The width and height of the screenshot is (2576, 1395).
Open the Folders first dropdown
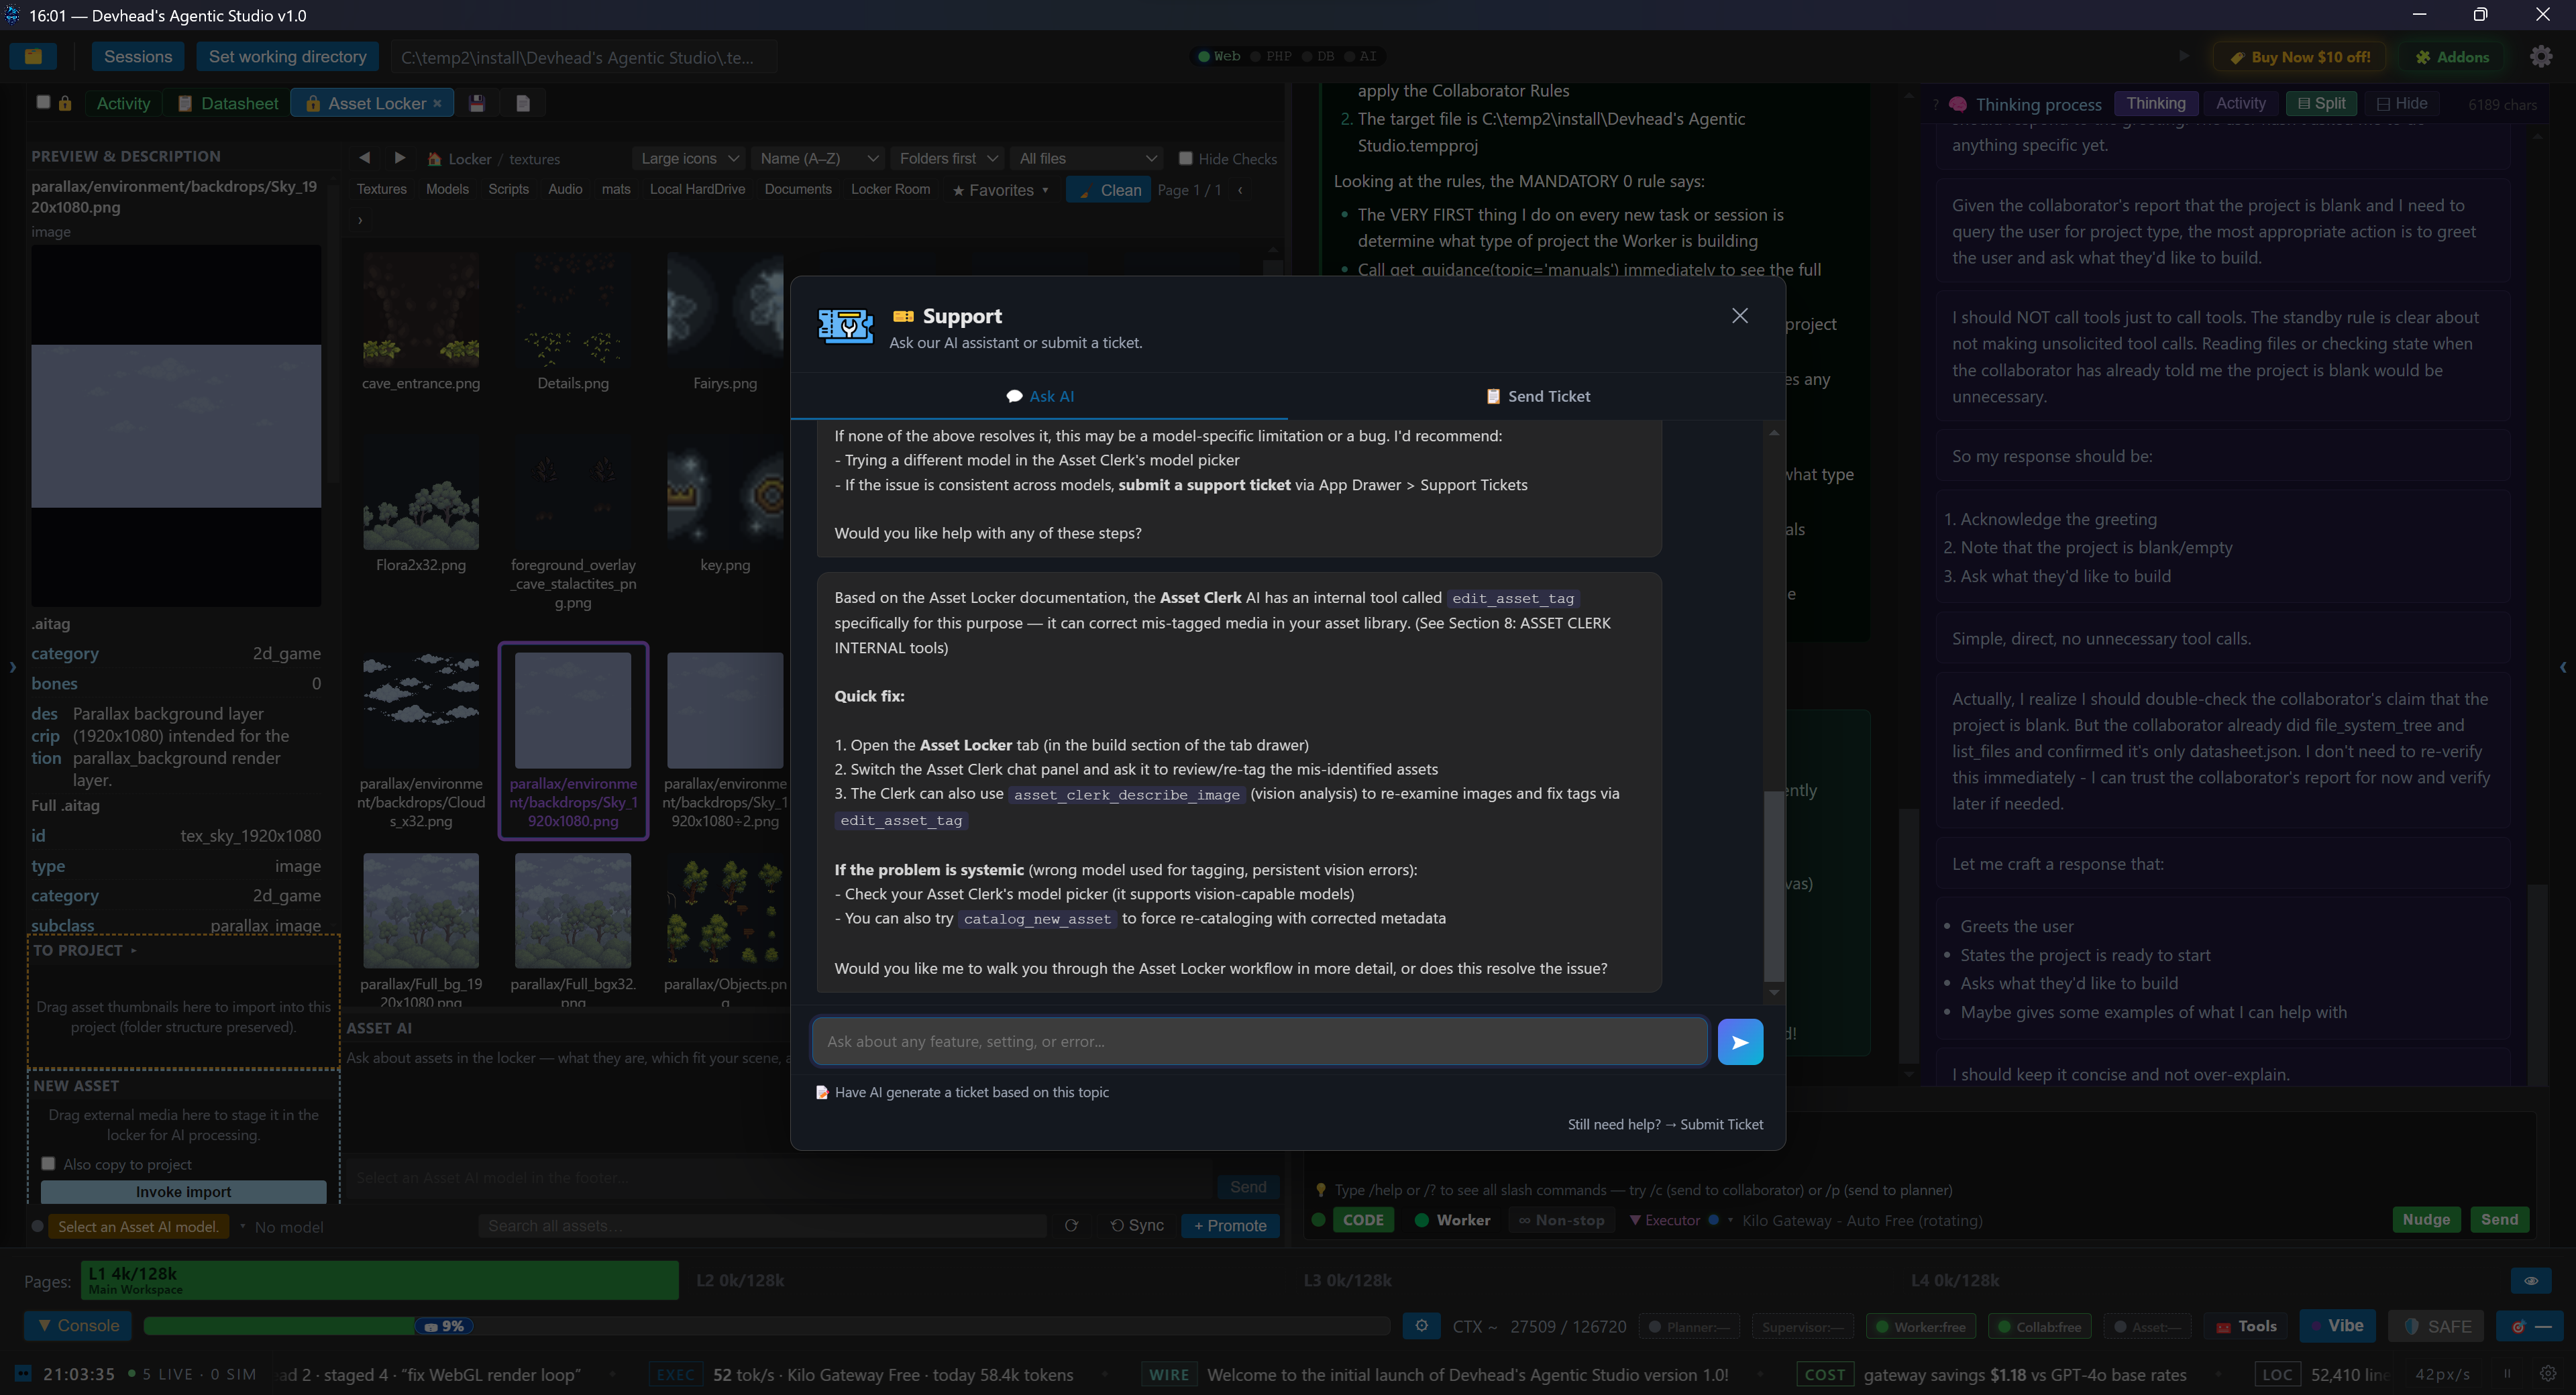pyautogui.click(x=947, y=158)
